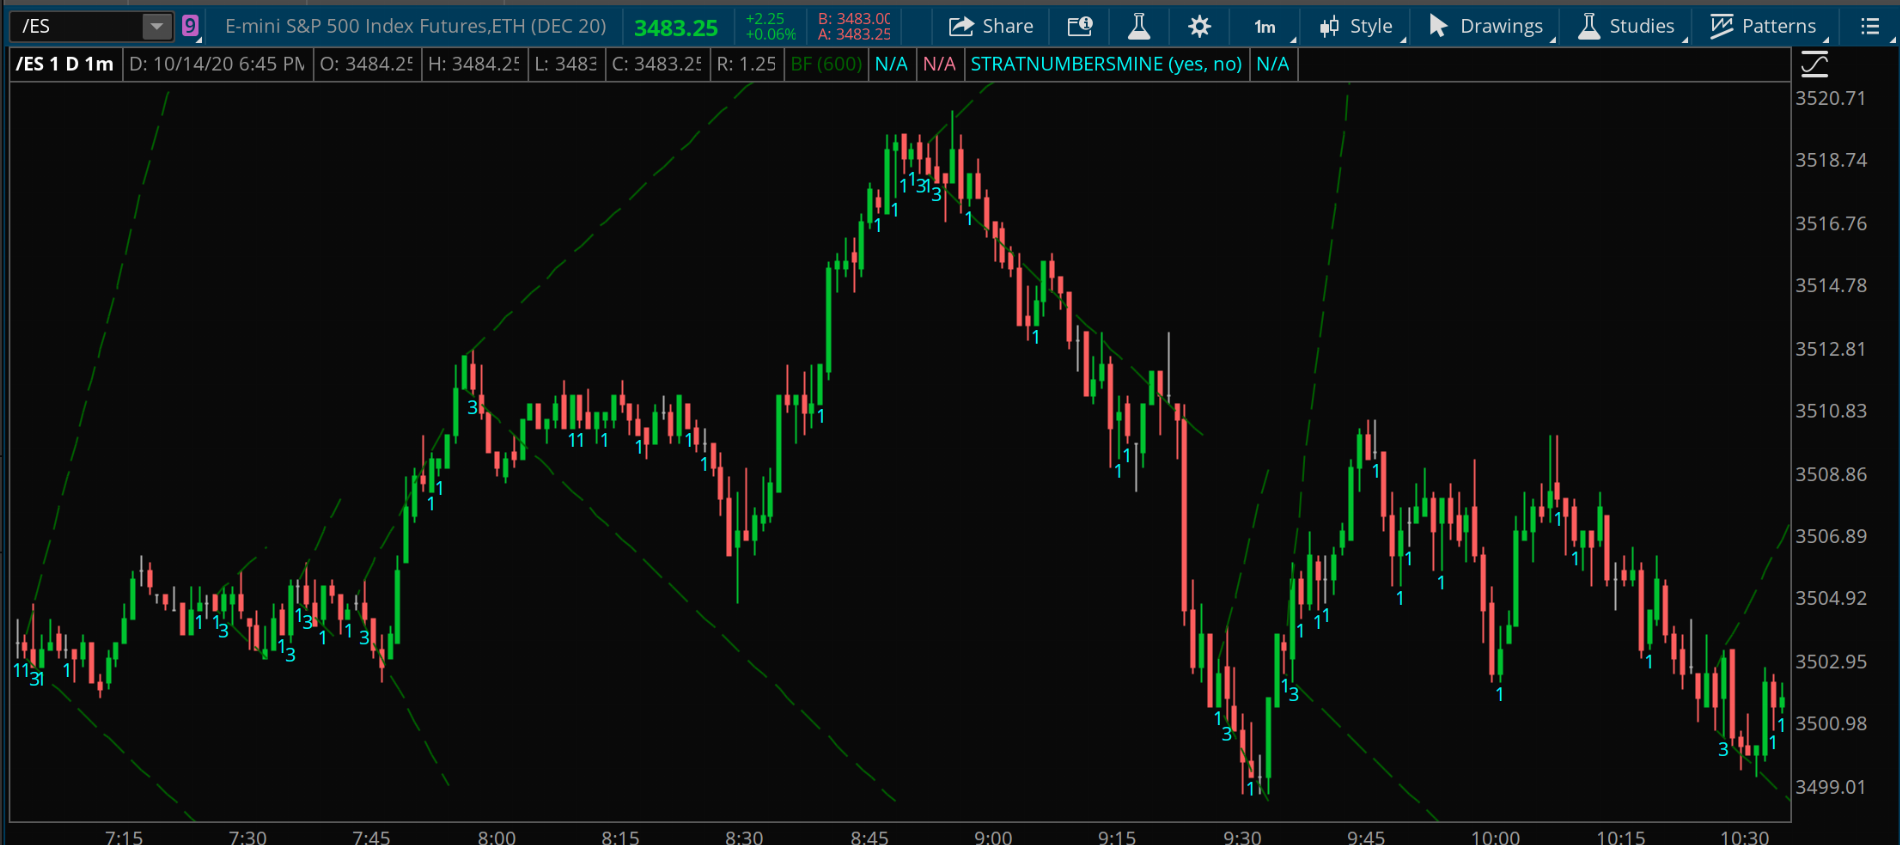Open chart settings gear icon

click(1199, 26)
